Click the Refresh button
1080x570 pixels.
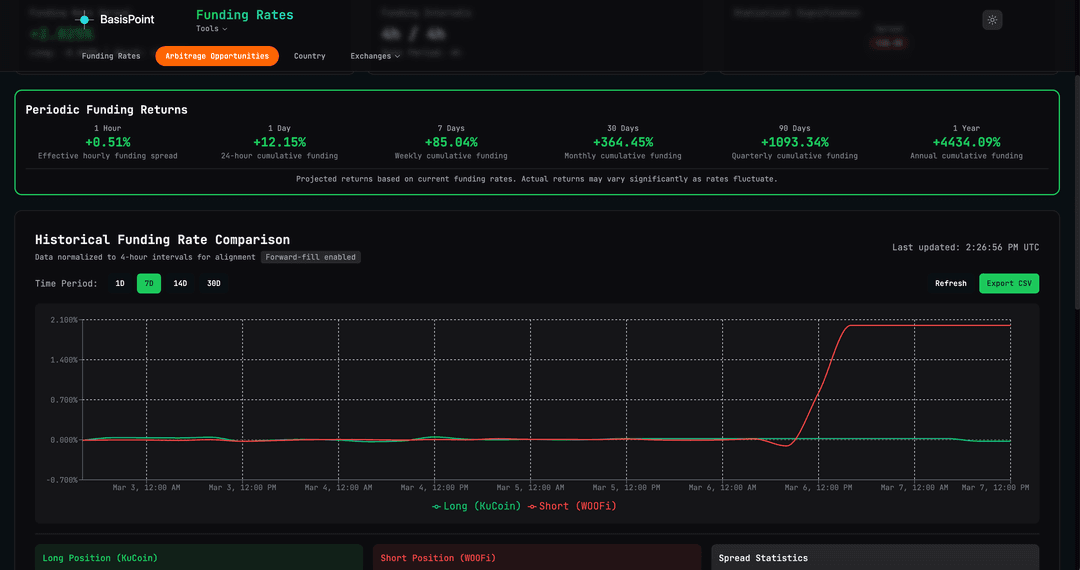(950, 283)
